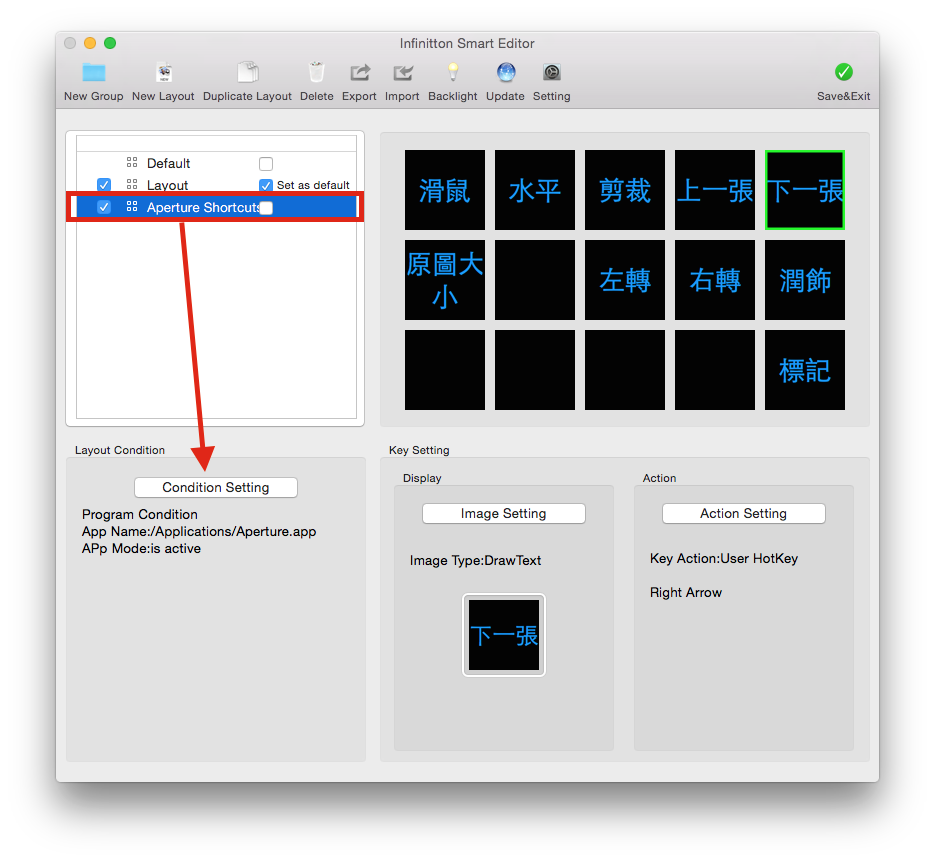Select the Default layout item

click(x=168, y=163)
